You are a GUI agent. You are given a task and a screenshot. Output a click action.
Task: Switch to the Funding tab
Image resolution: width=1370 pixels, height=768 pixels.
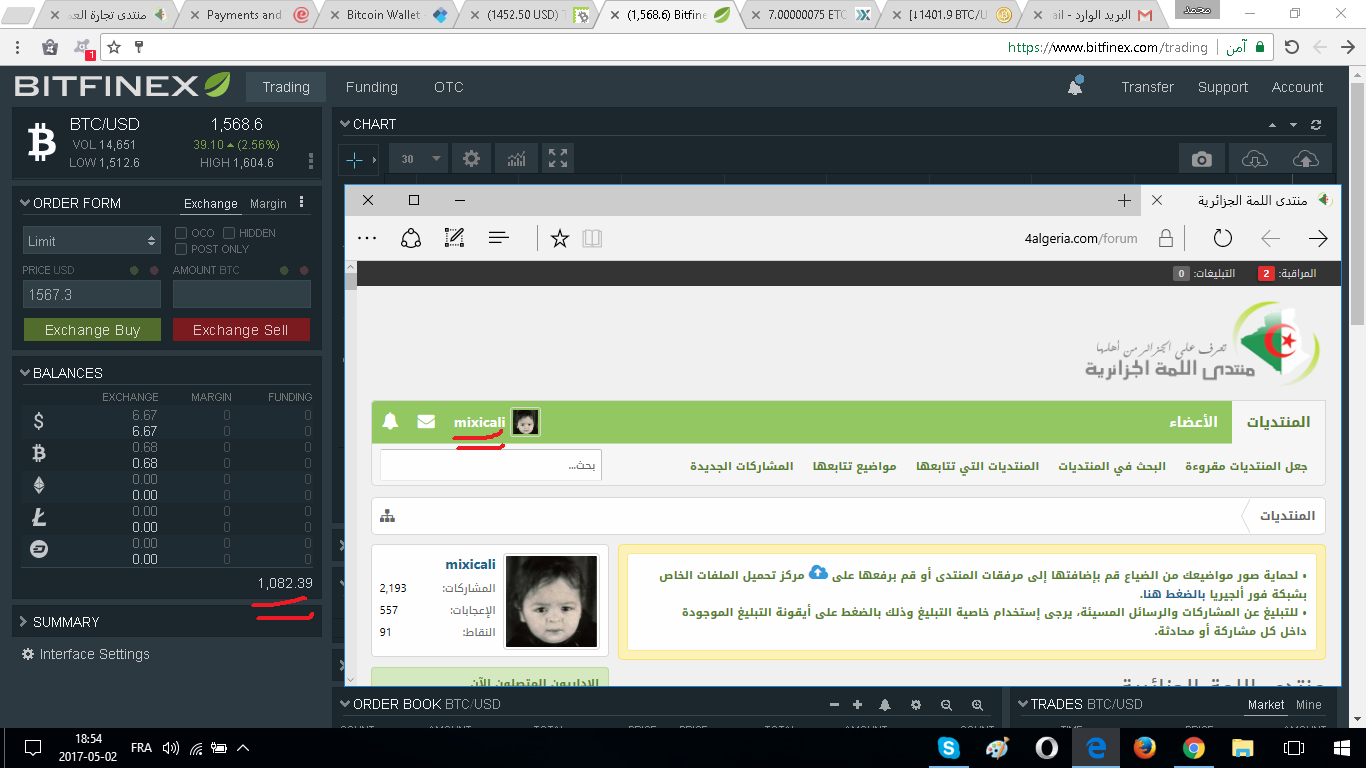371,87
